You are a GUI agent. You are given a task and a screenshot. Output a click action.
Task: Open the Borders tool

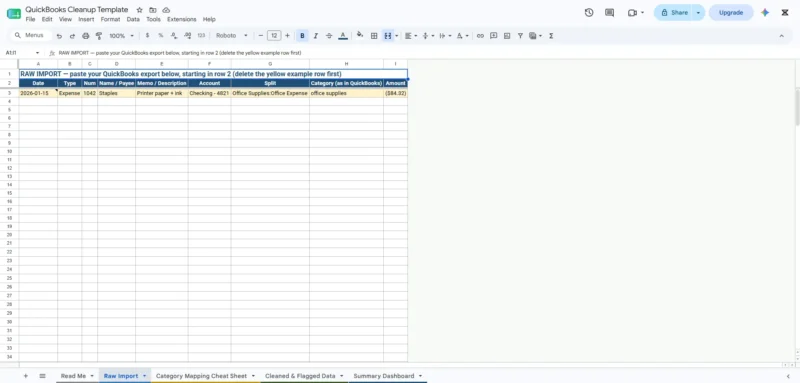tap(374, 36)
